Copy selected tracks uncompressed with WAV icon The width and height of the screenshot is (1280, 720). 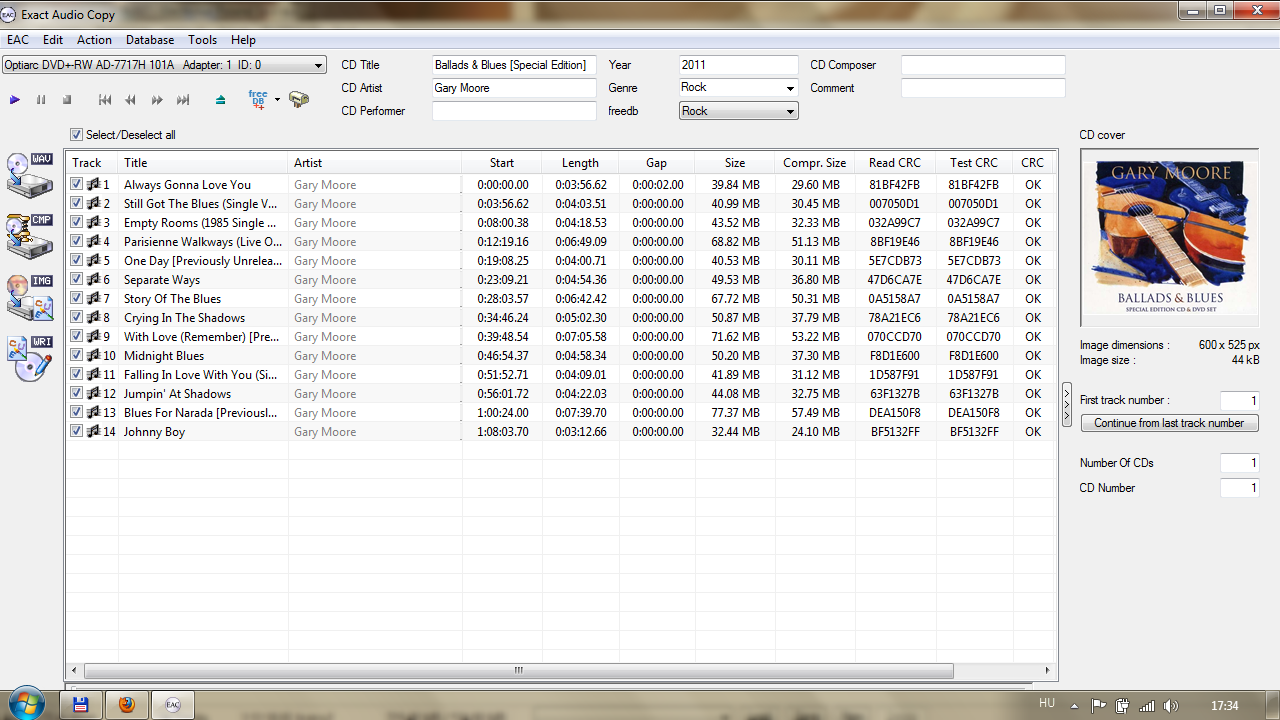[30, 175]
